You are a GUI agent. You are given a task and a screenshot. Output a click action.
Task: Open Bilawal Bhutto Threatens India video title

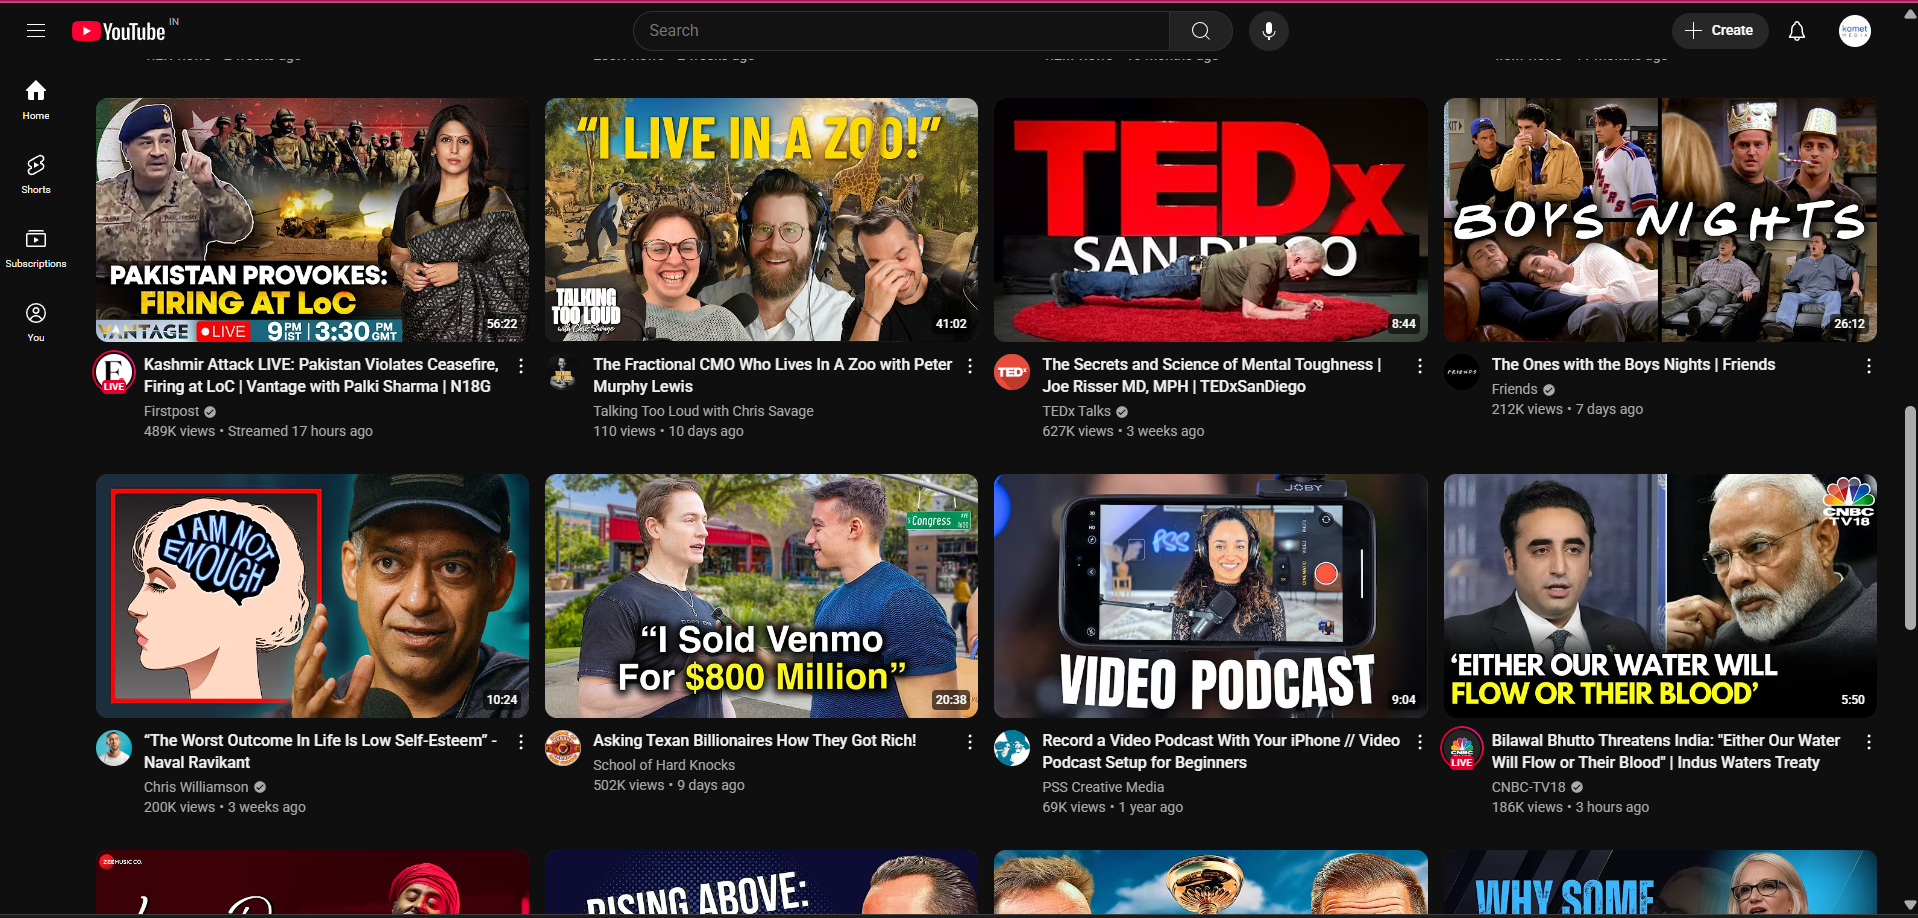tap(1666, 751)
